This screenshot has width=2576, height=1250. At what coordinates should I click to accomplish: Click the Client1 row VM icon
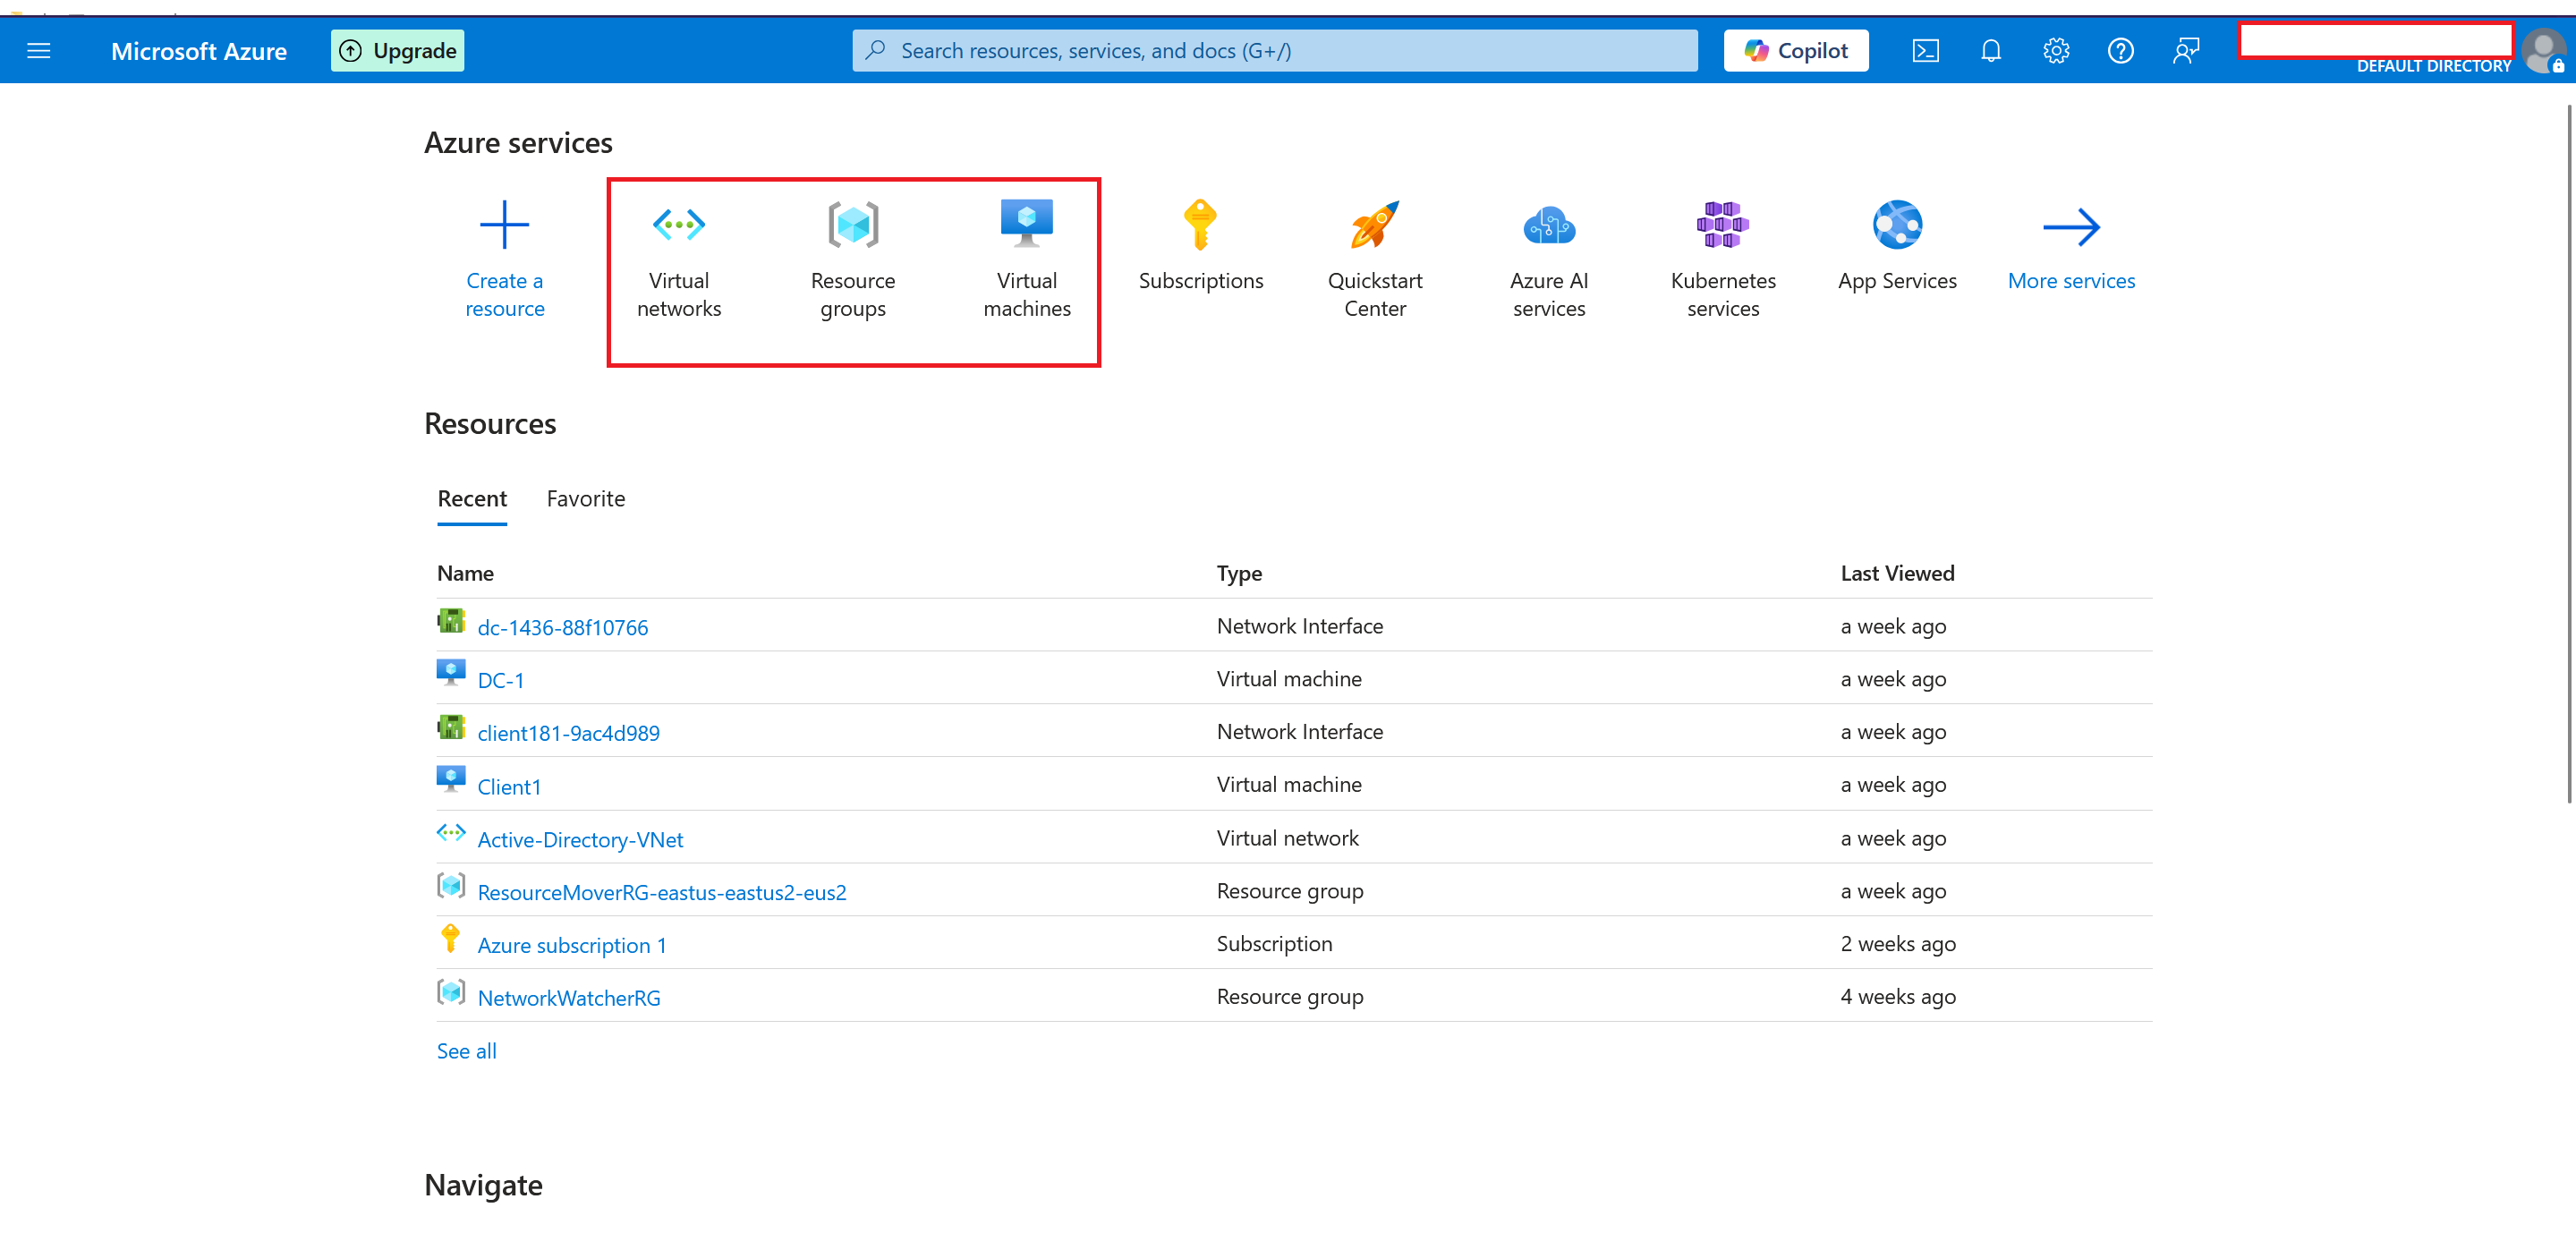tap(451, 779)
